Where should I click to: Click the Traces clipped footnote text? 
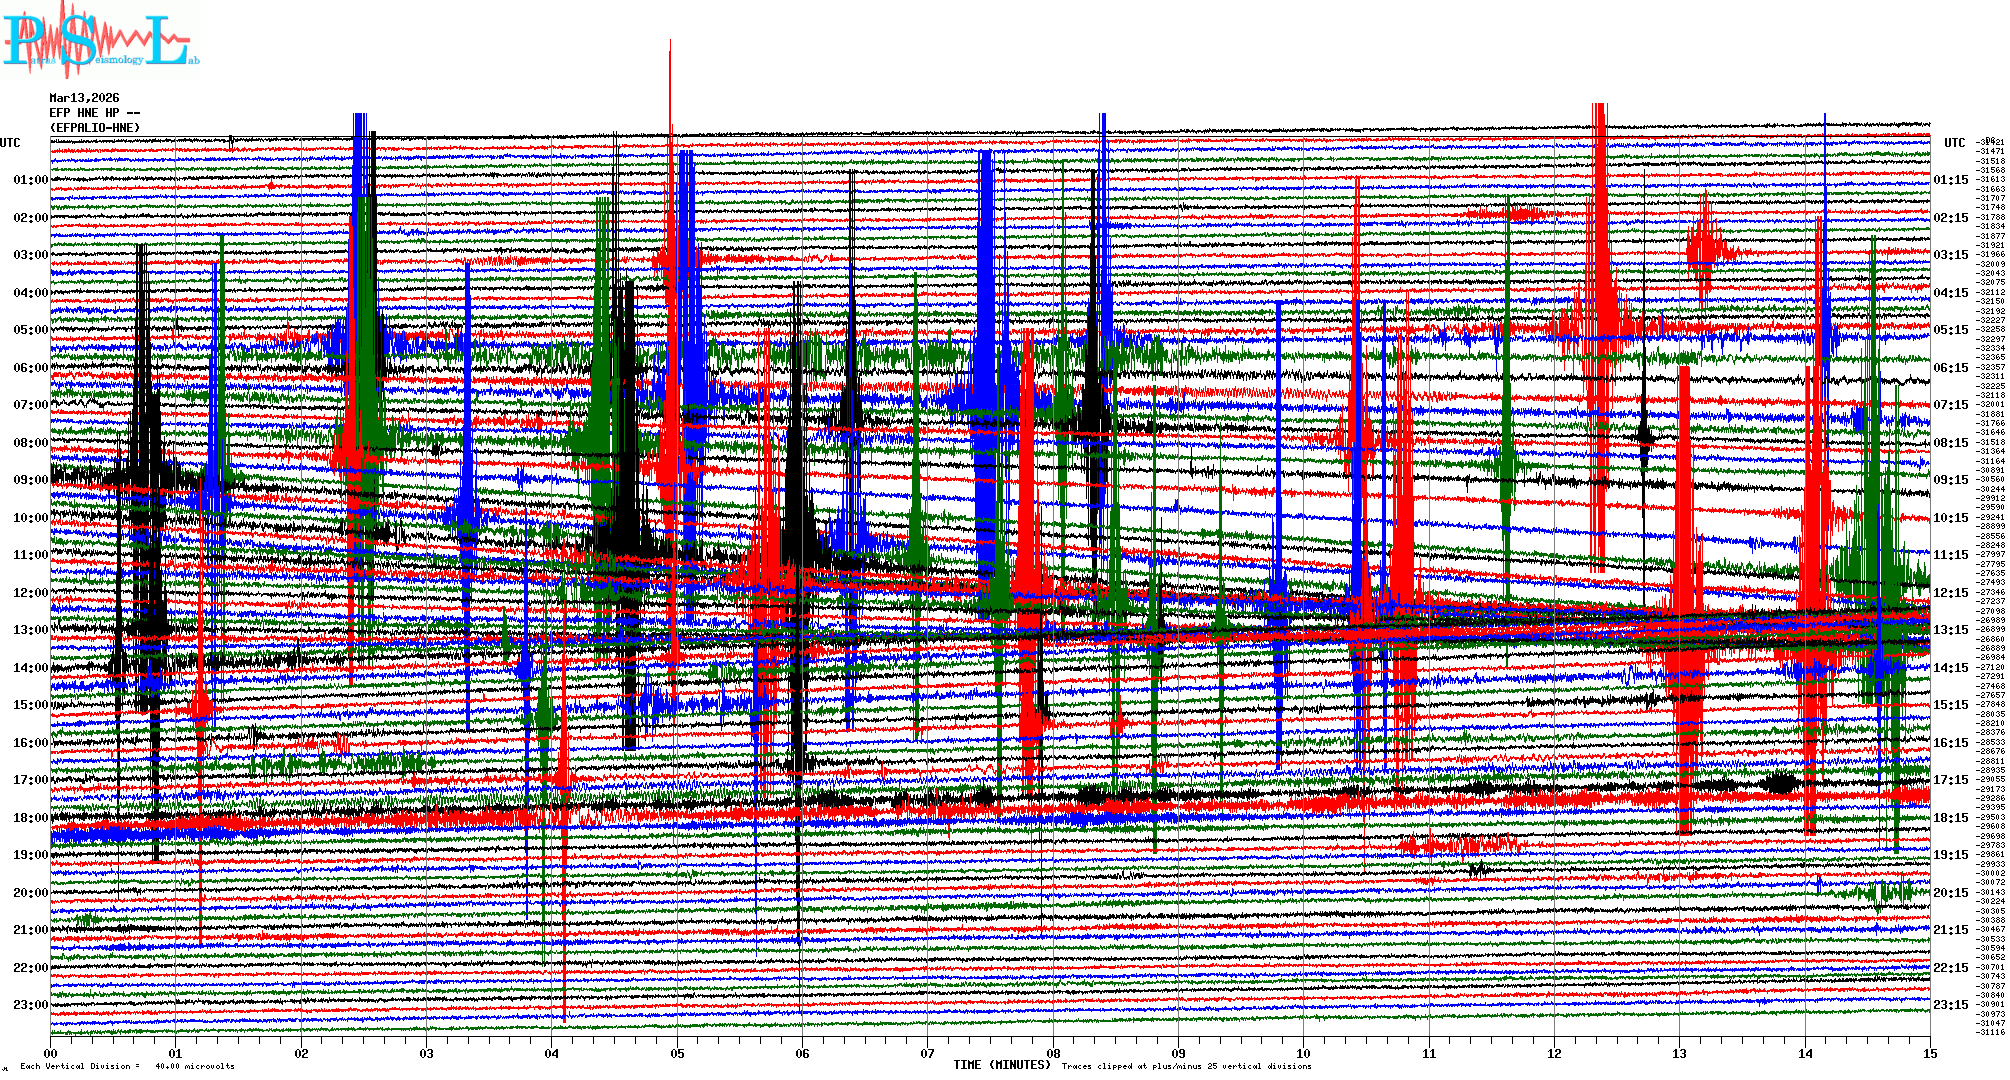tap(1186, 1066)
